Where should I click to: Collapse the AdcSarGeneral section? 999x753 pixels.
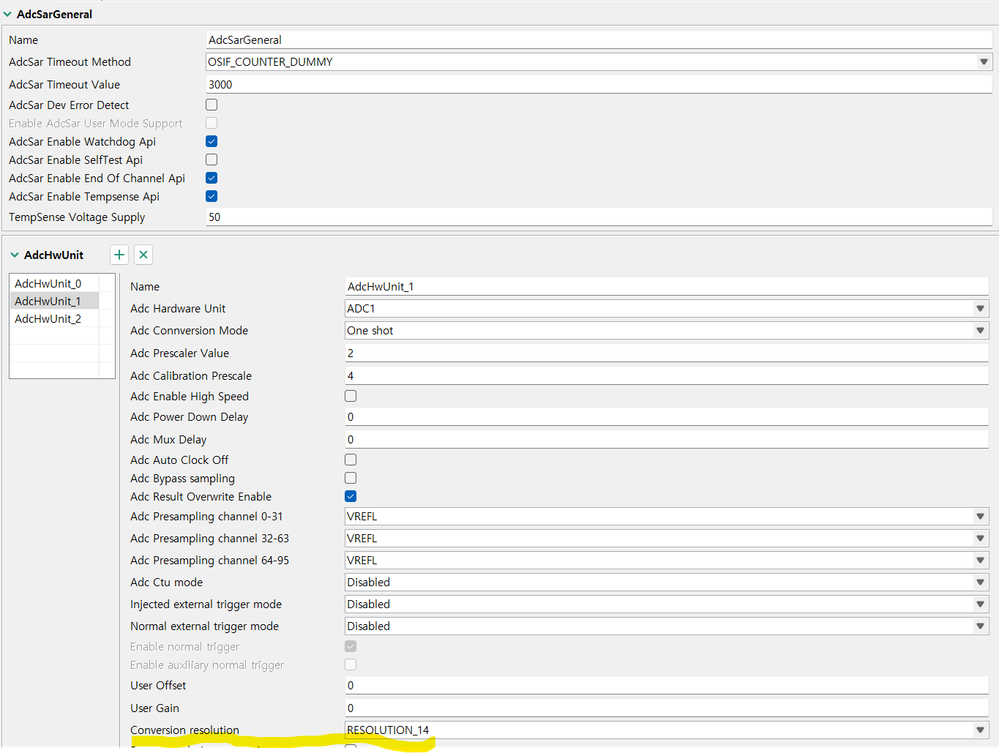tap(8, 14)
